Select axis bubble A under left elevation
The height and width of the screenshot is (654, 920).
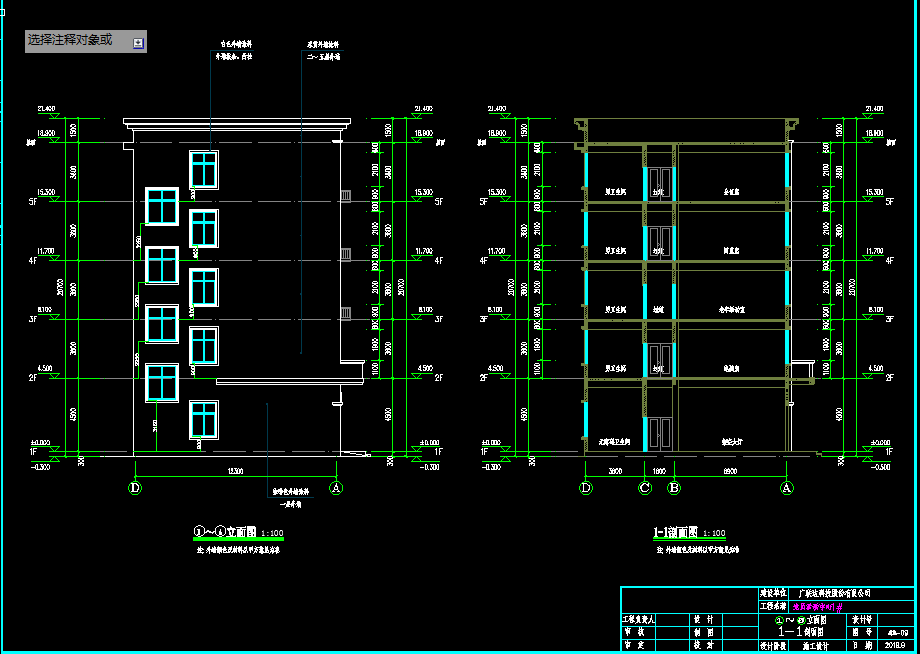coord(337,488)
